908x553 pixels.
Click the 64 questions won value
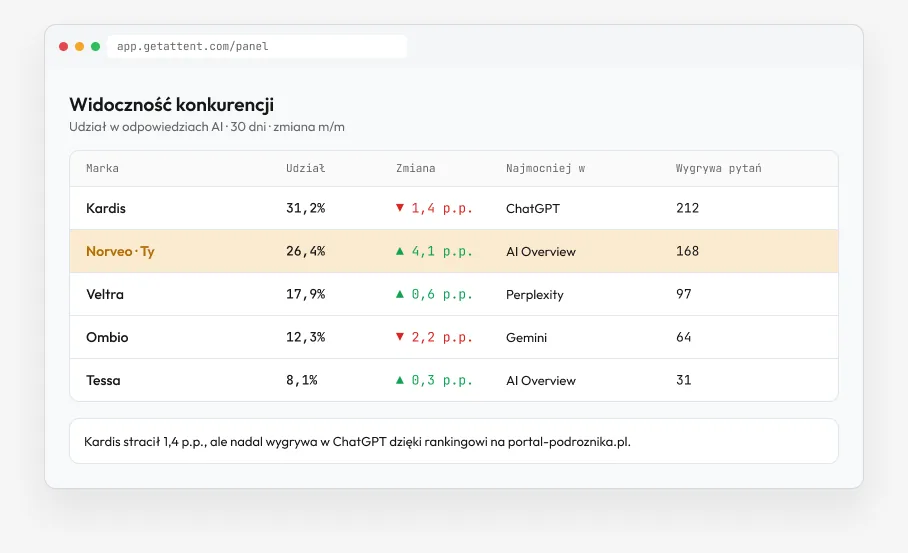tap(683, 337)
